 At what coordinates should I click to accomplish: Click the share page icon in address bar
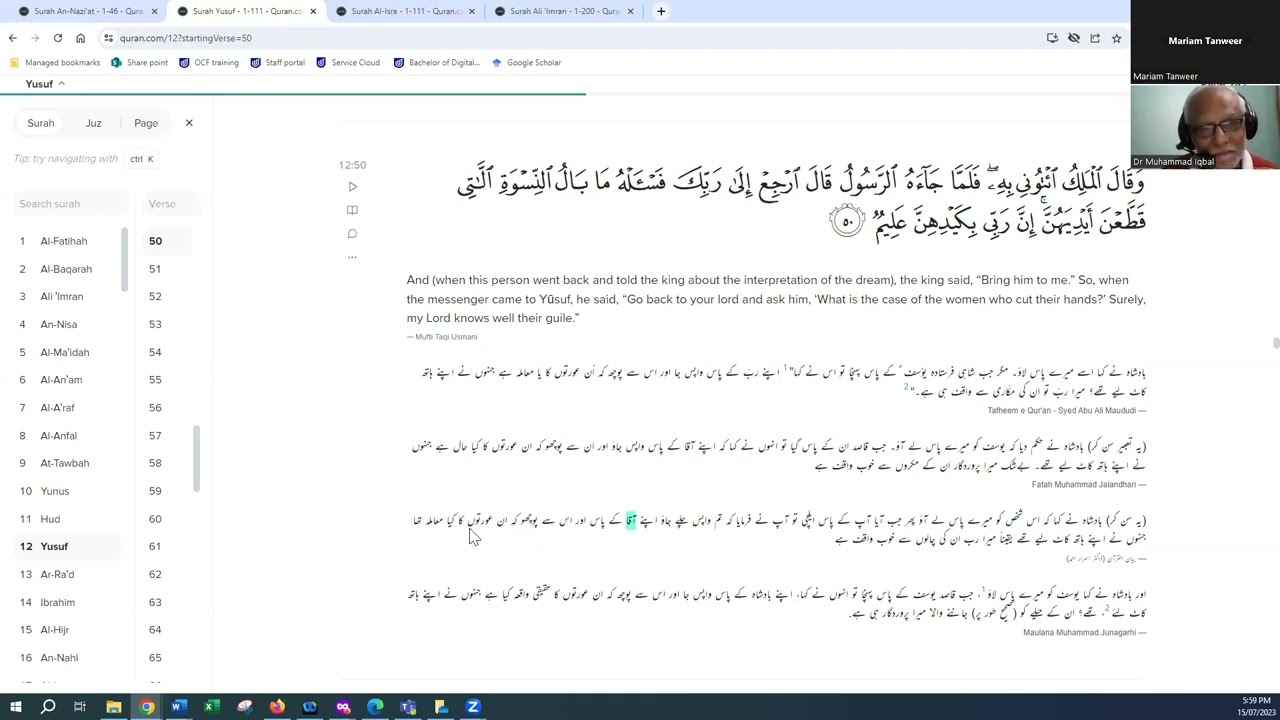point(1095,38)
